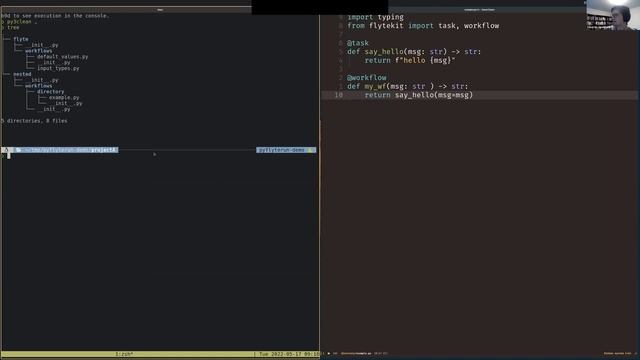640x360 pixels.
Task: Click line number 10 in editor gutter
Action: coord(338,95)
